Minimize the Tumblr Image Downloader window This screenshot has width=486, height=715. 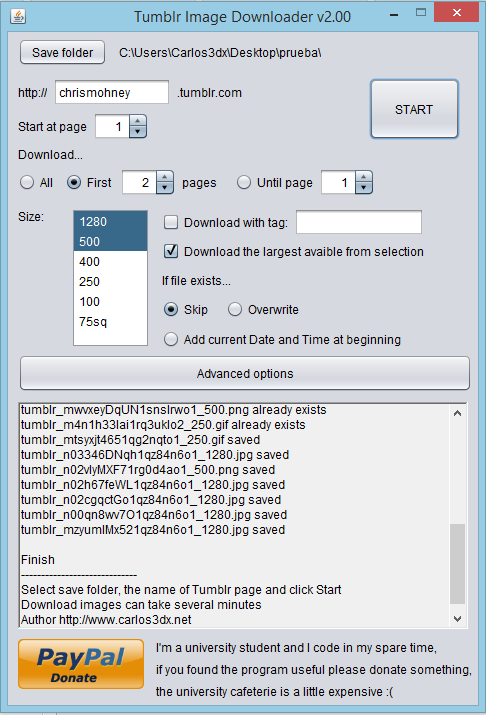point(394,15)
